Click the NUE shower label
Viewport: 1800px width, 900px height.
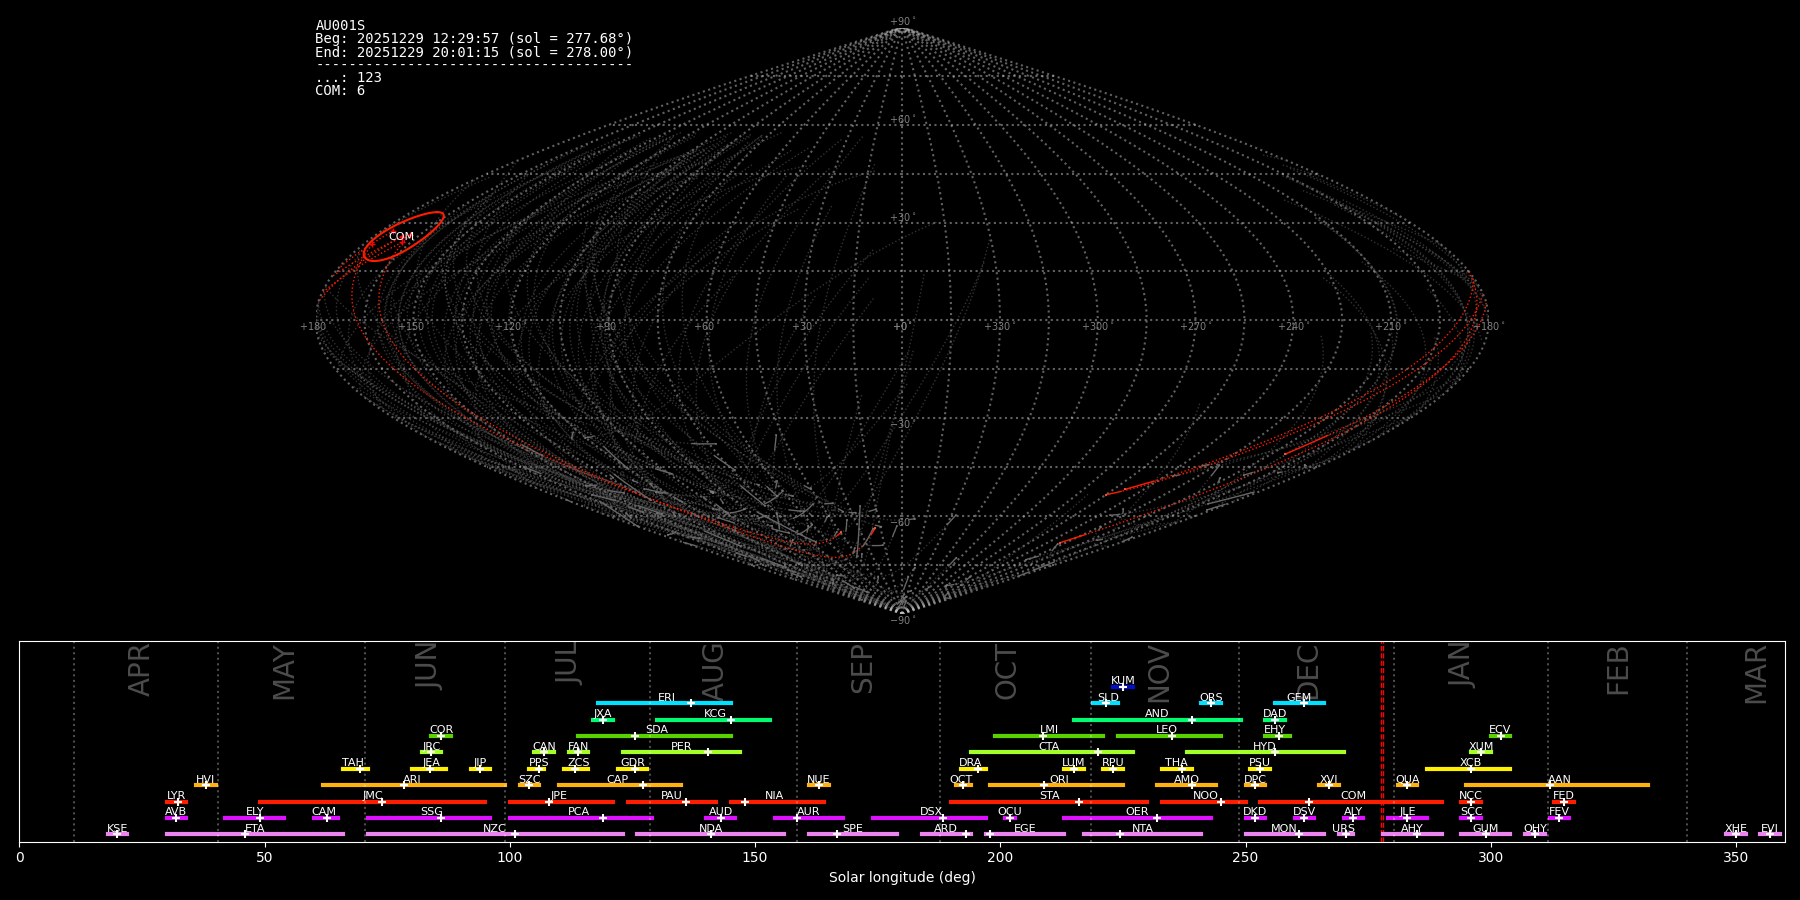(818, 779)
